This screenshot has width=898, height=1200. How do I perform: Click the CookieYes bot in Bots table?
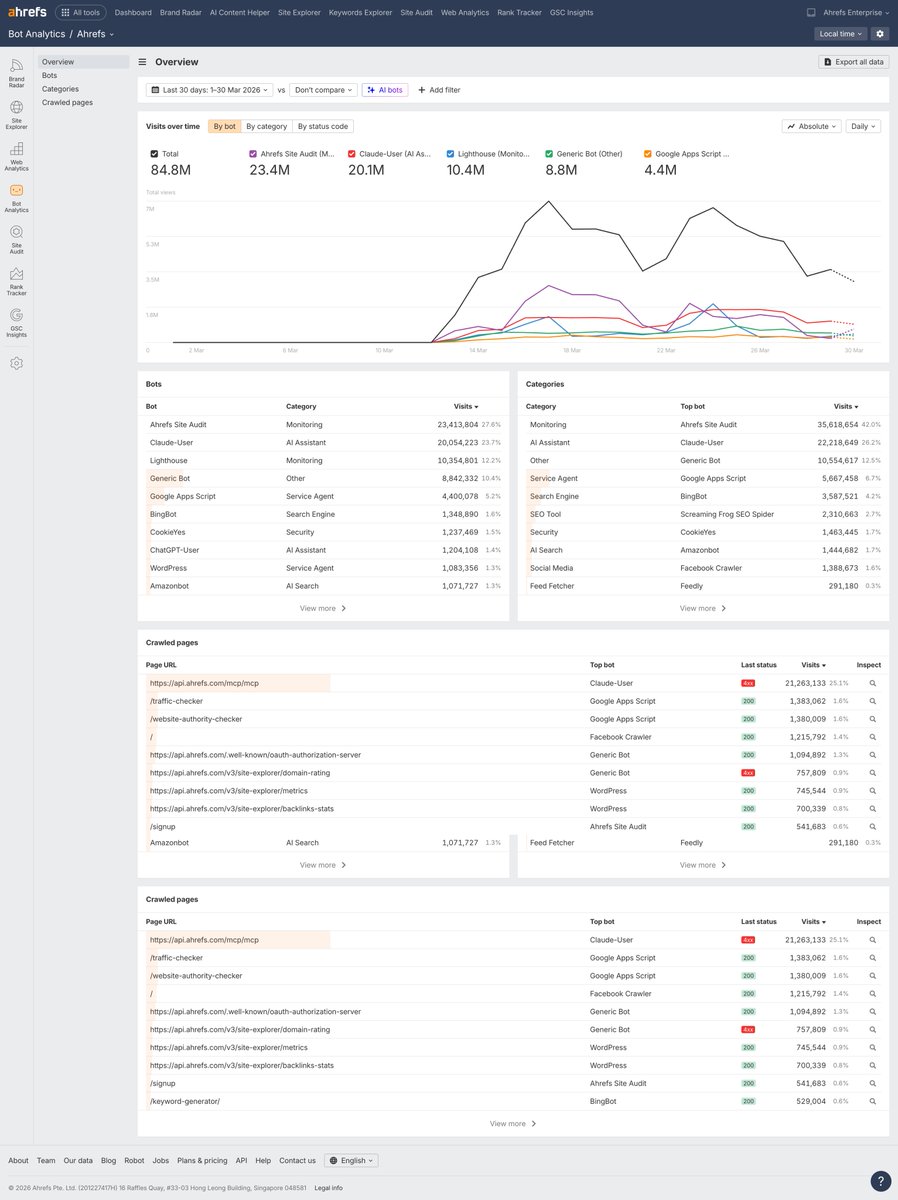pyautogui.click(x=168, y=532)
